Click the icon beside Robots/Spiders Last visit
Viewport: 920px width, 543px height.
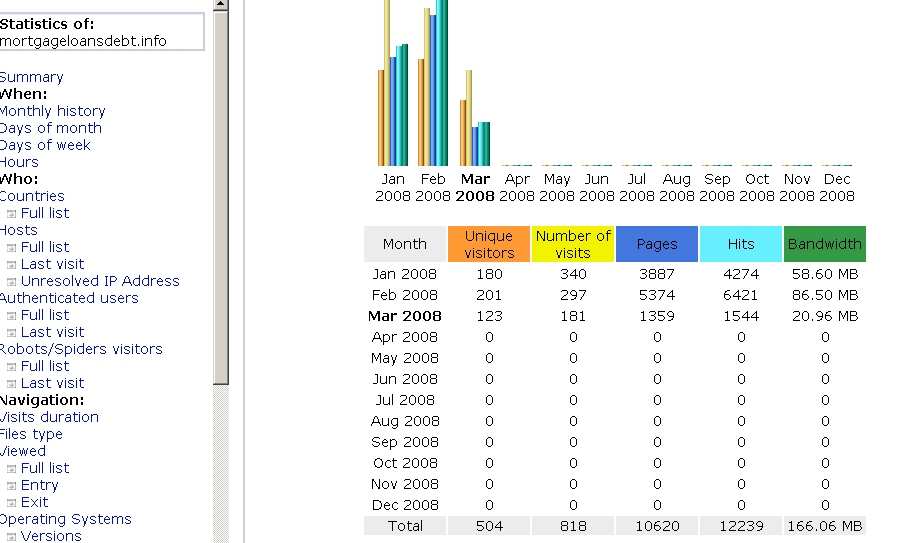click(11, 384)
